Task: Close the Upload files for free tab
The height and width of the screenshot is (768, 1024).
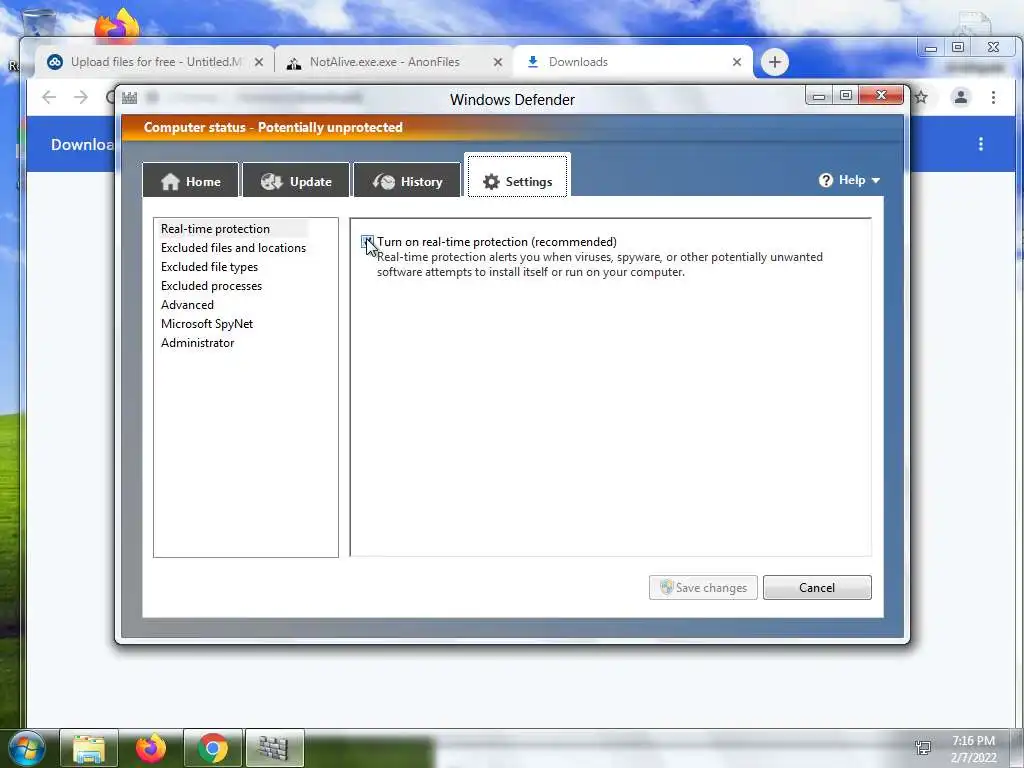Action: click(x=259, y=62)
